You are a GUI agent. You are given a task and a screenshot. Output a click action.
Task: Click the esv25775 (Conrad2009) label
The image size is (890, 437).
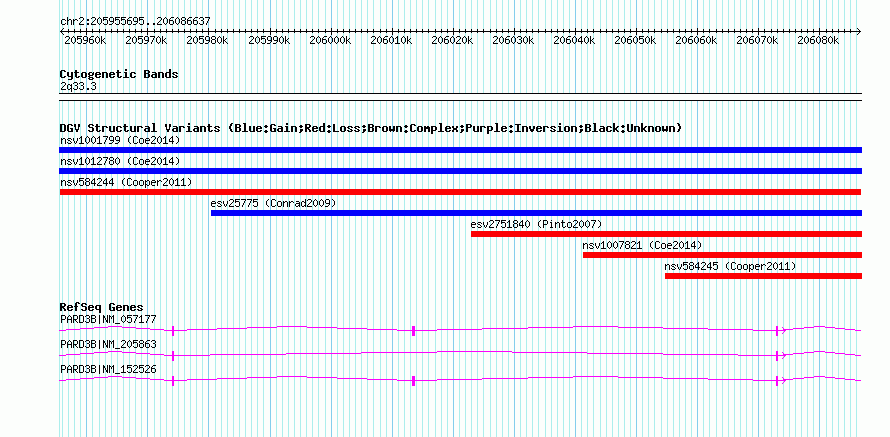tap(274, 203)
